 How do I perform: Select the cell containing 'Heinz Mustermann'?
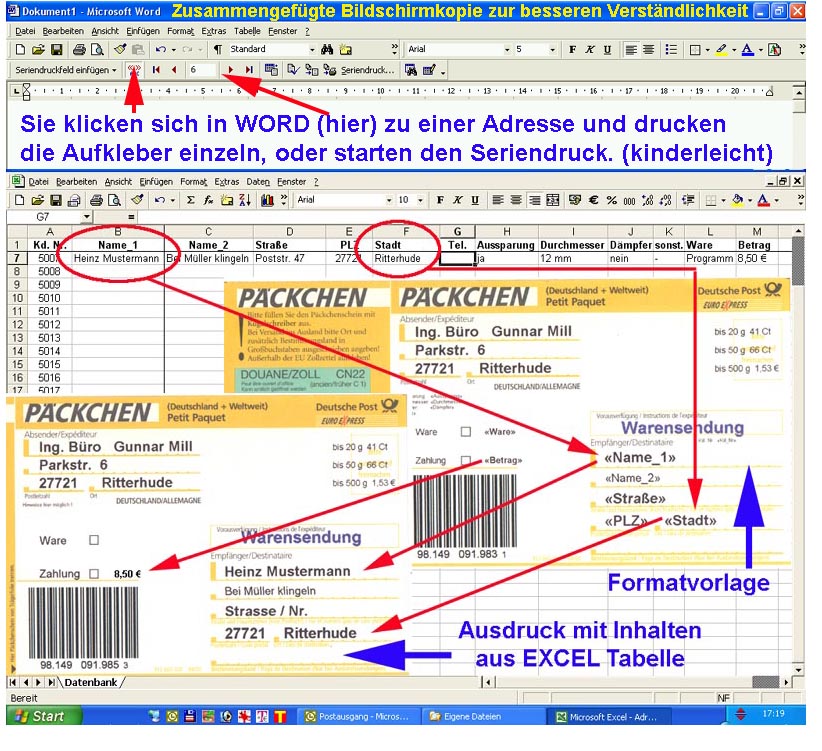[x=116, y=258]
